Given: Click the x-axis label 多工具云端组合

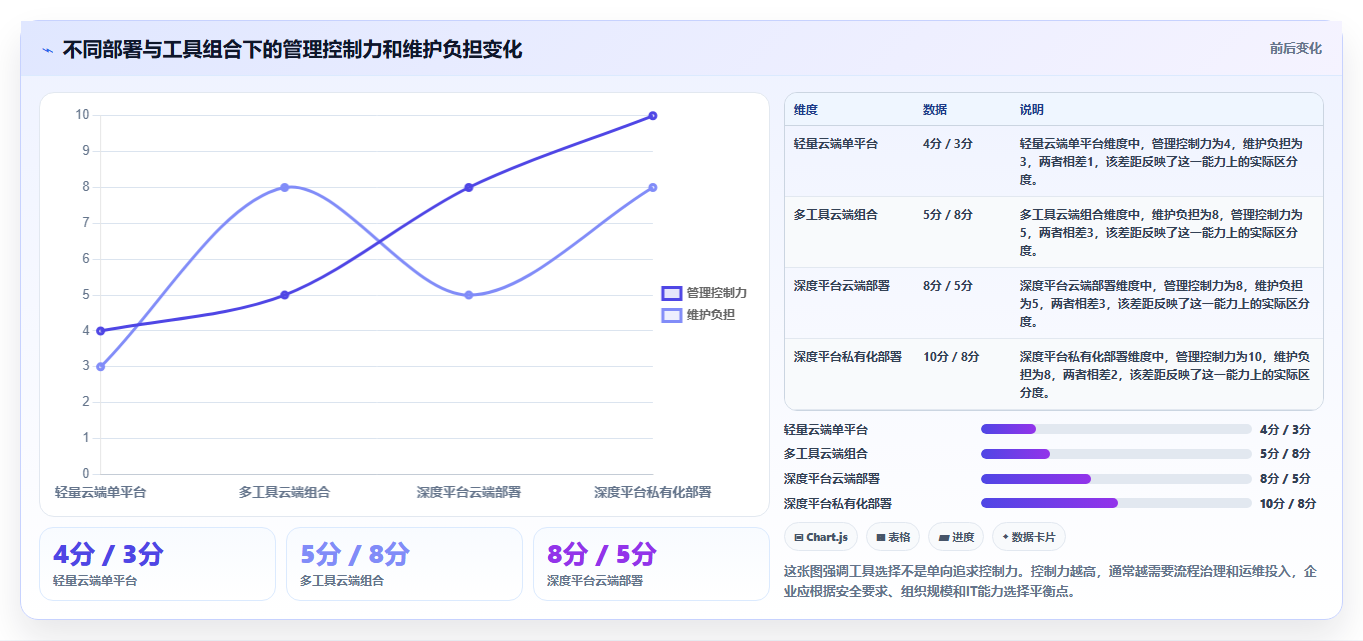Looking at the screenshot, I should [x=285, y=492].
